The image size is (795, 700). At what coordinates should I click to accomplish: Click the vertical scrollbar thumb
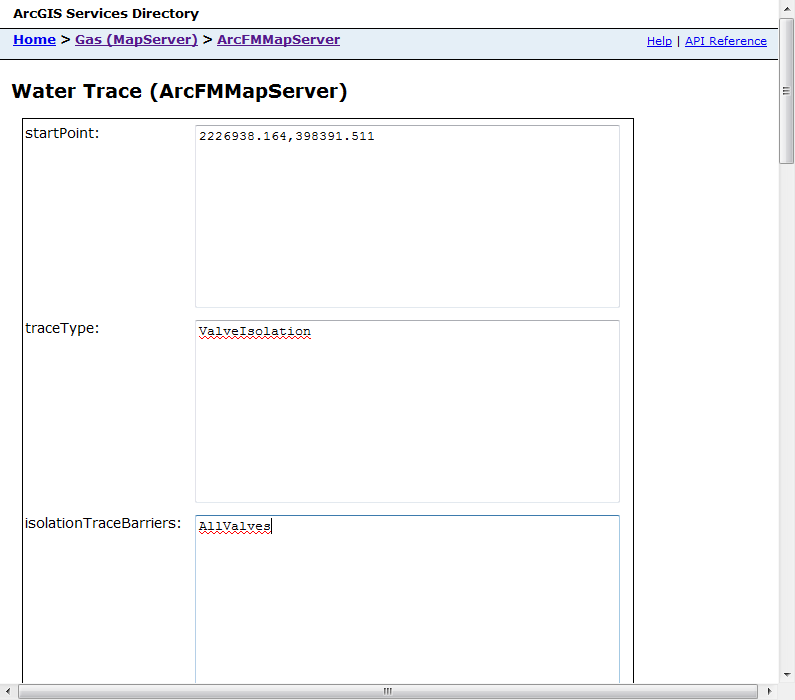(x=787, y=91)
